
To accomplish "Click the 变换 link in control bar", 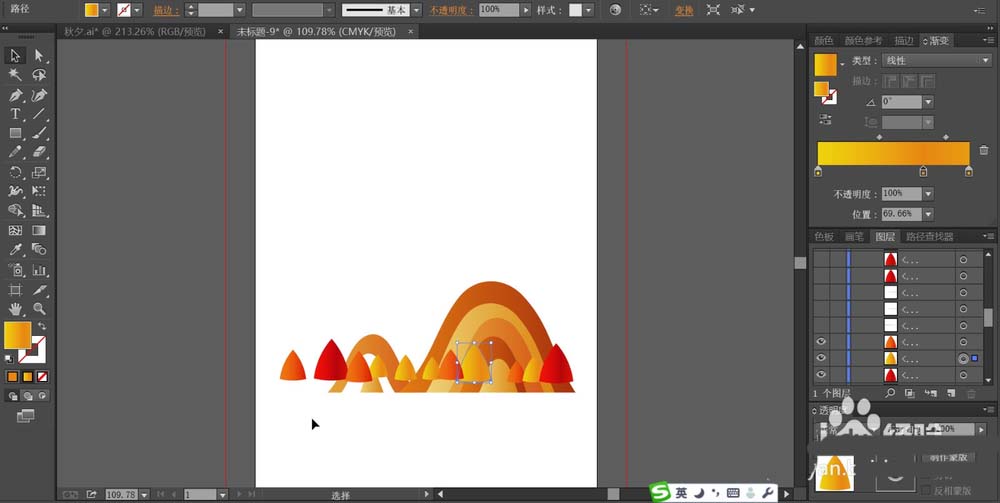I will [684, 10].
